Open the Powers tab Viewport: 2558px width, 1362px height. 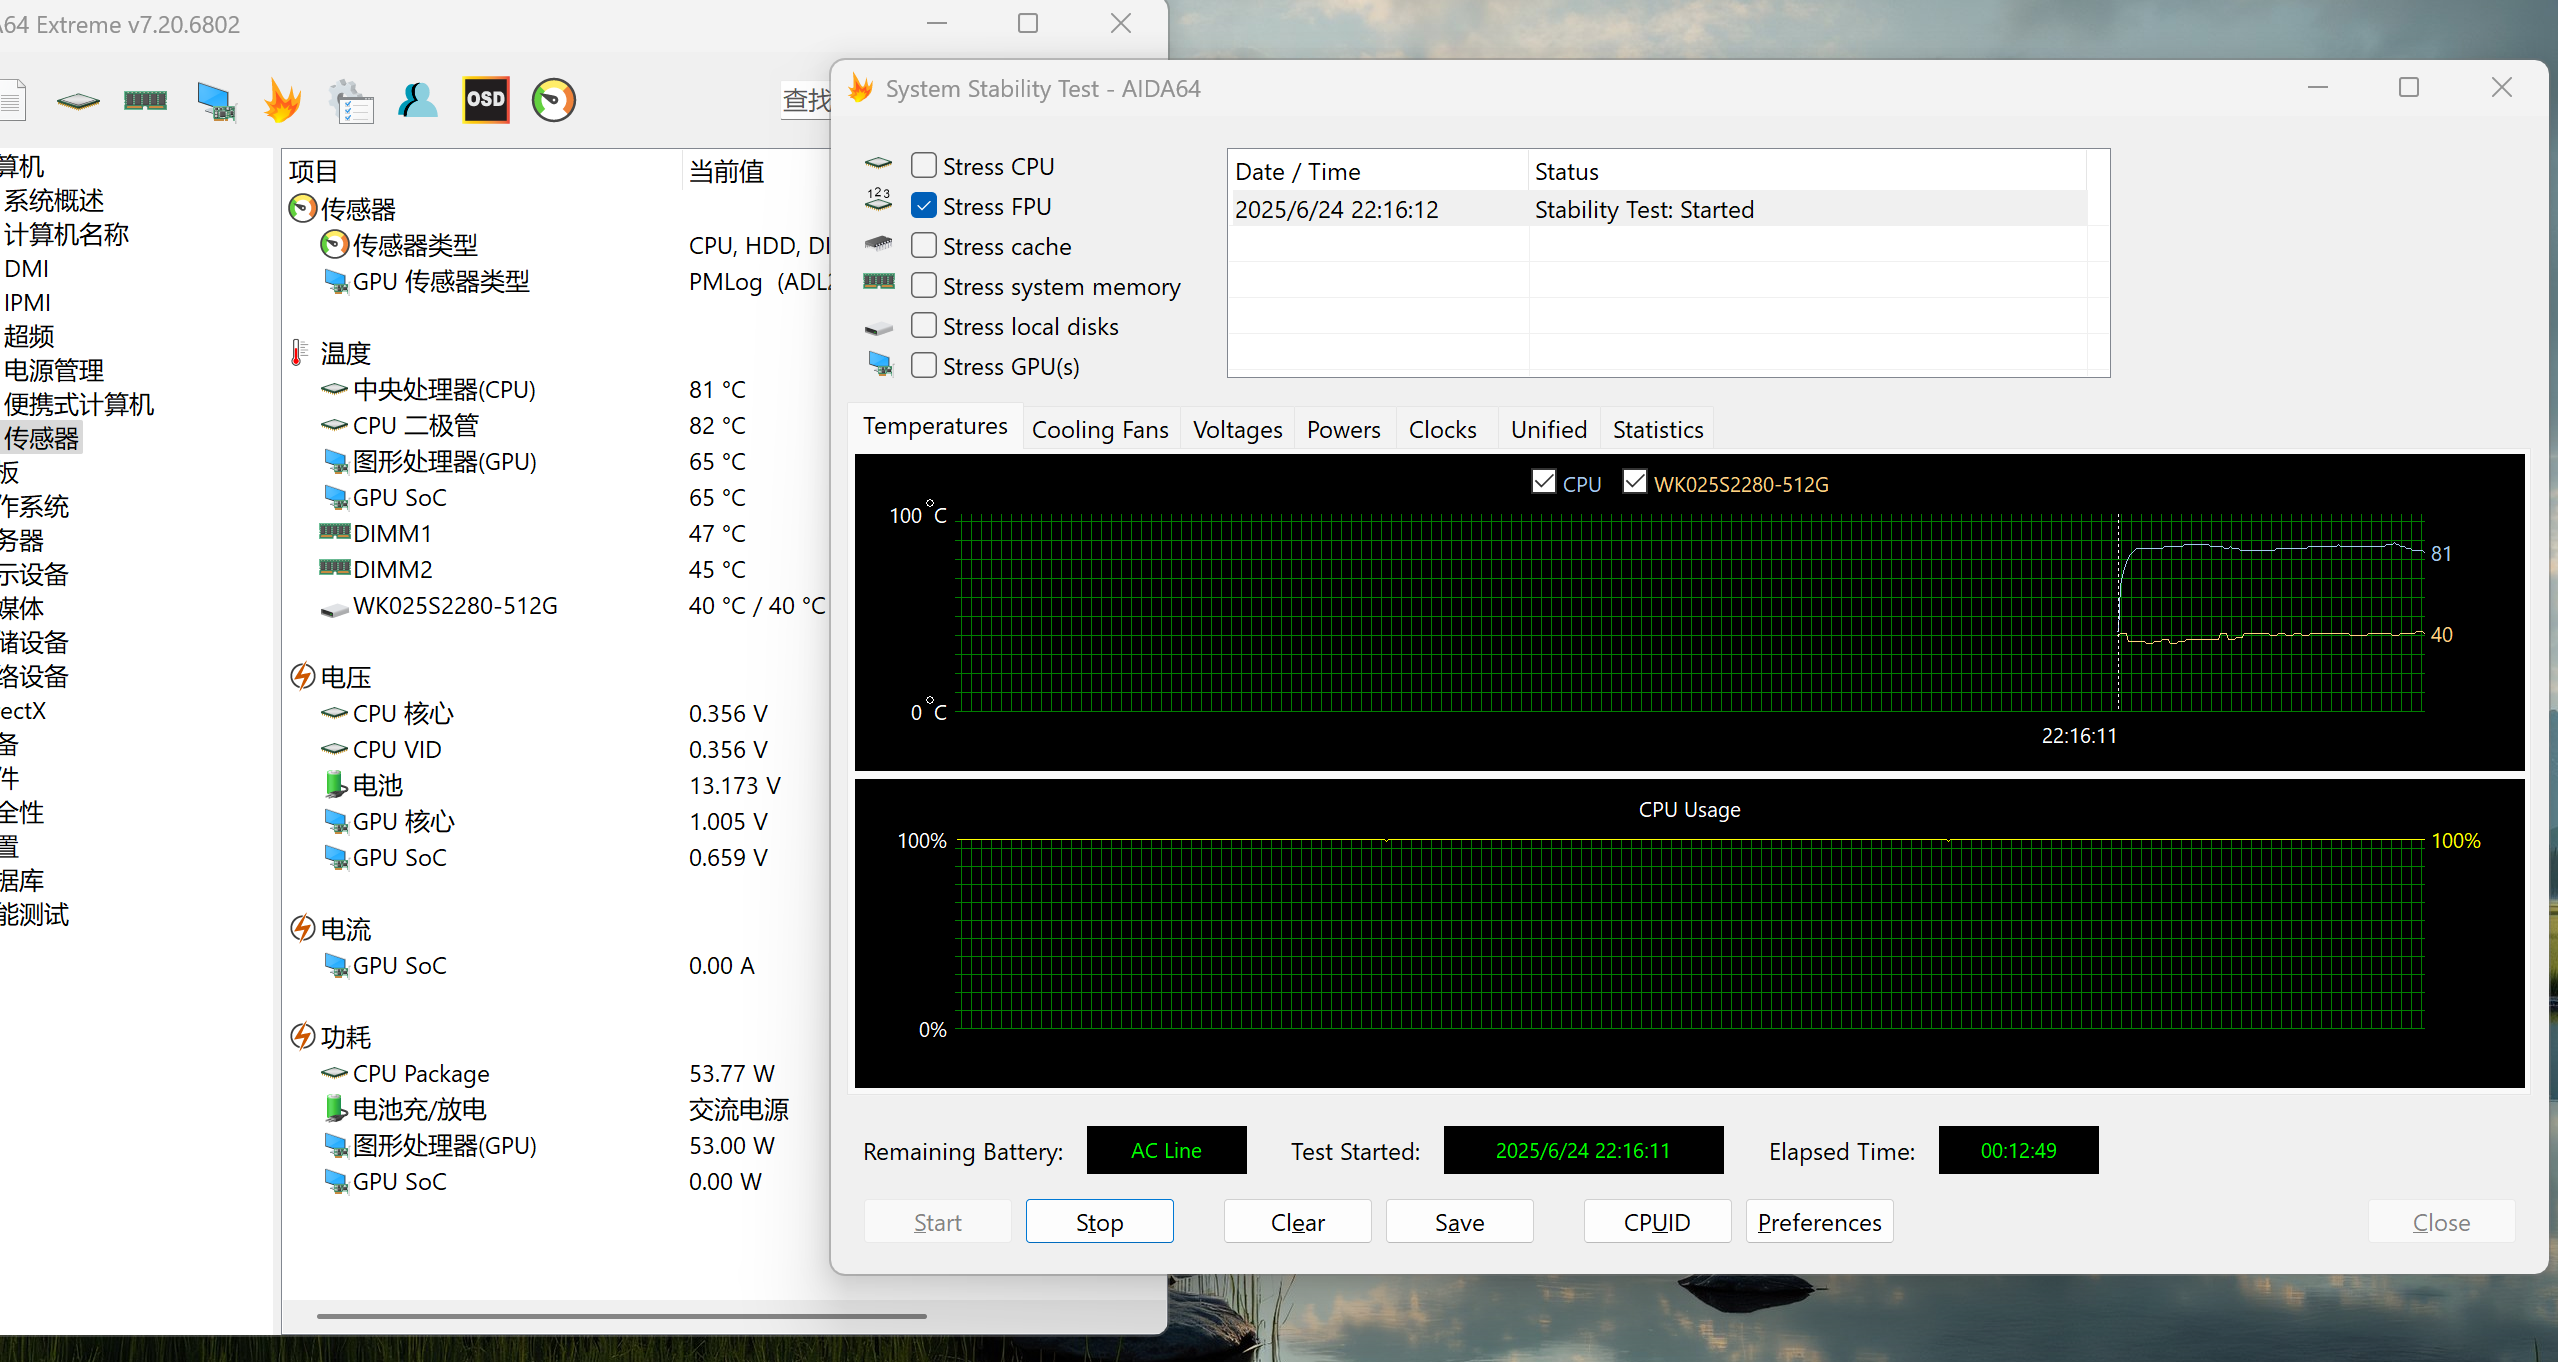point(1343,429)
